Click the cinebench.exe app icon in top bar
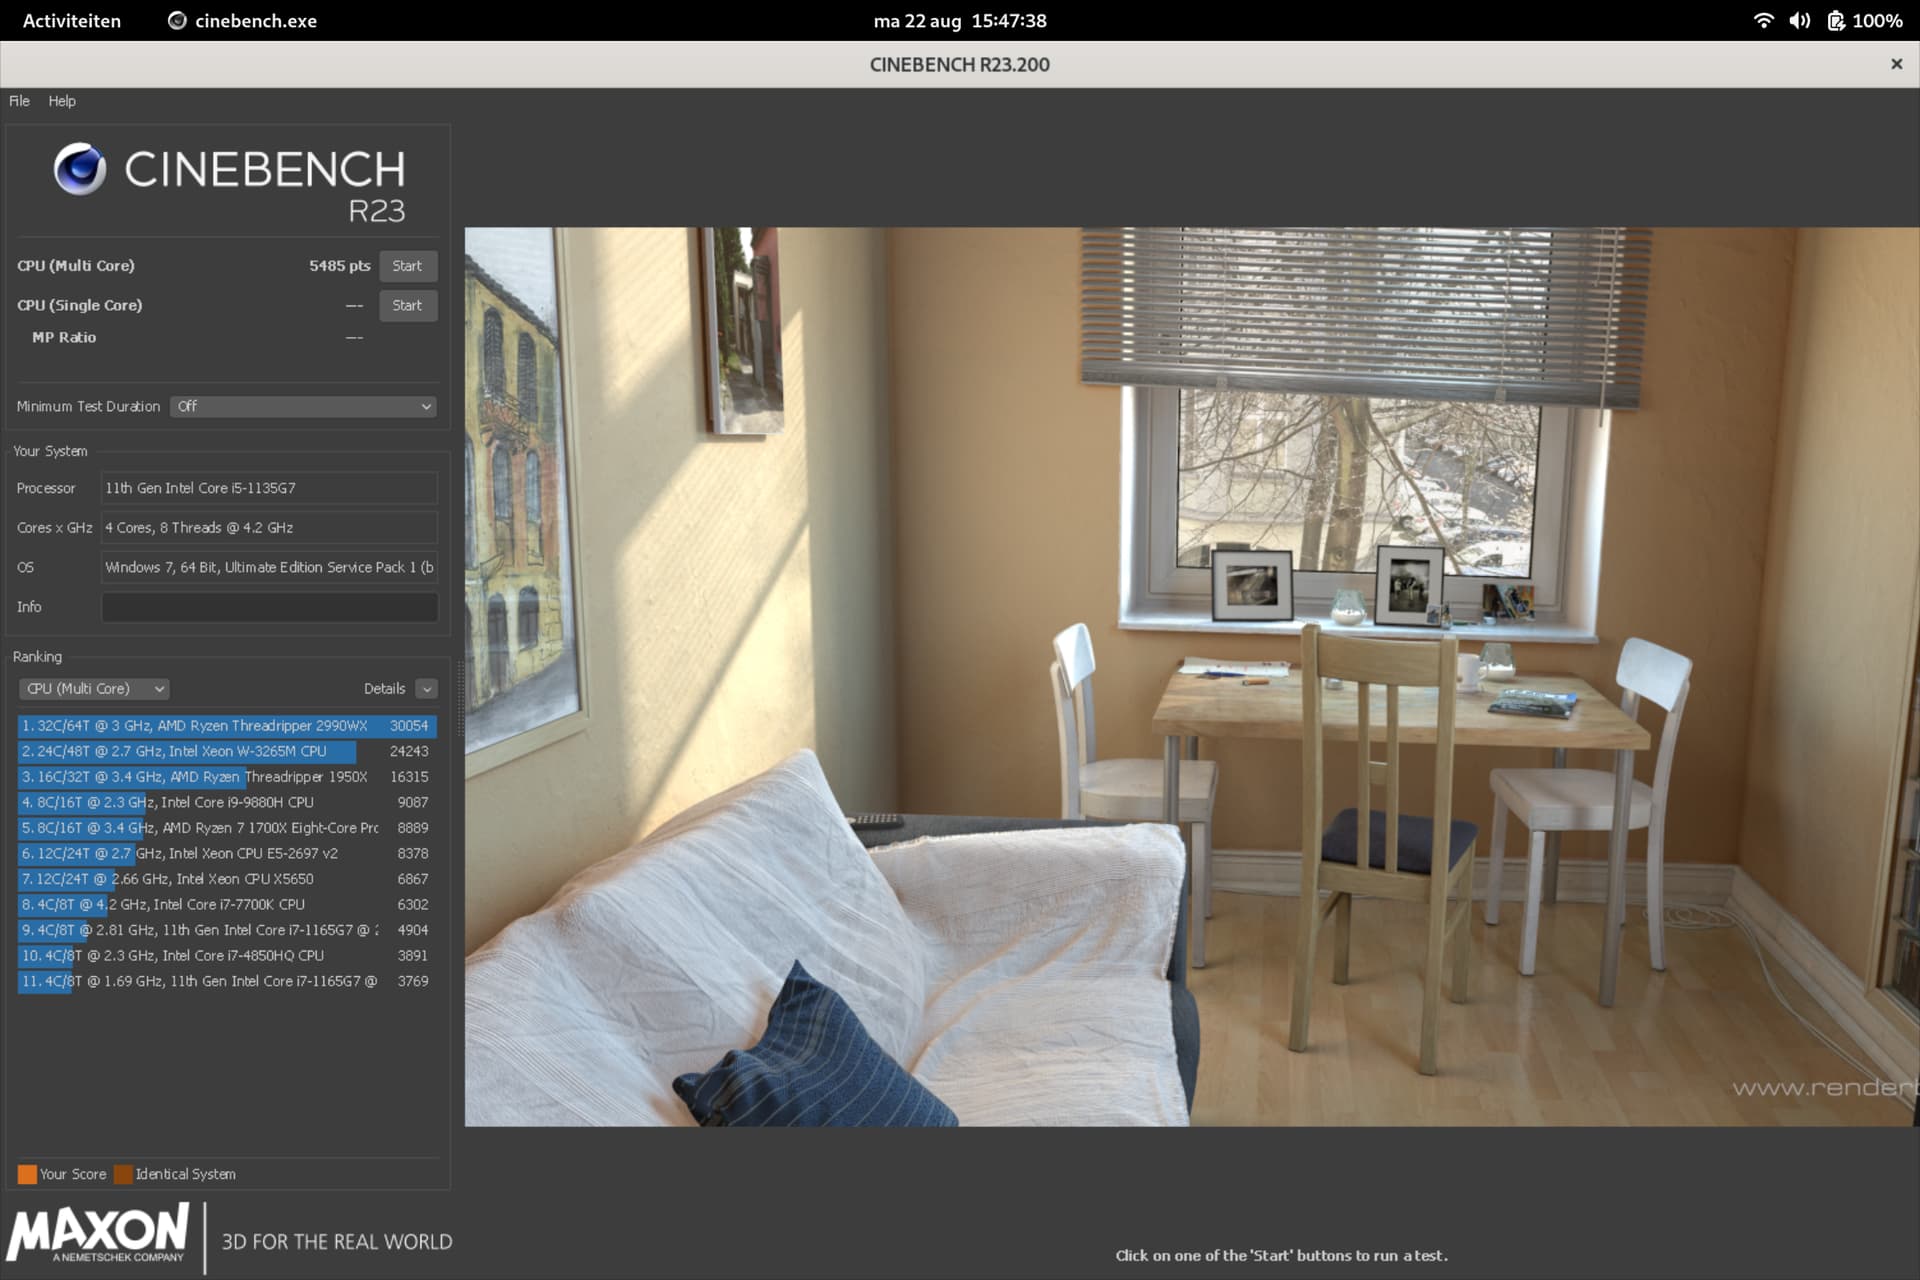The image size is (1920, 1280). point(177,21)
